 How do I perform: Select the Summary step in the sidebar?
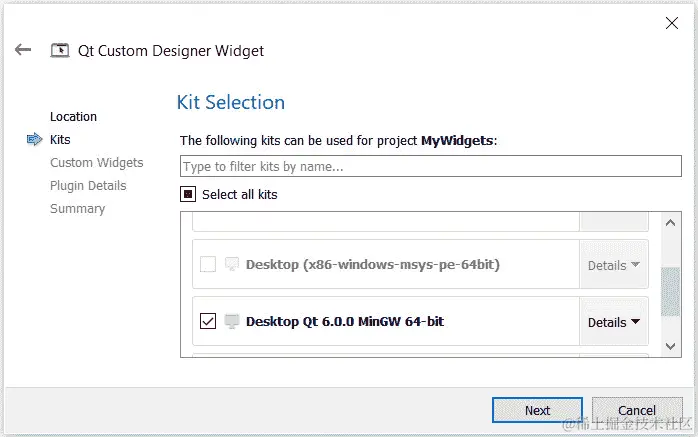click(77, 209)
